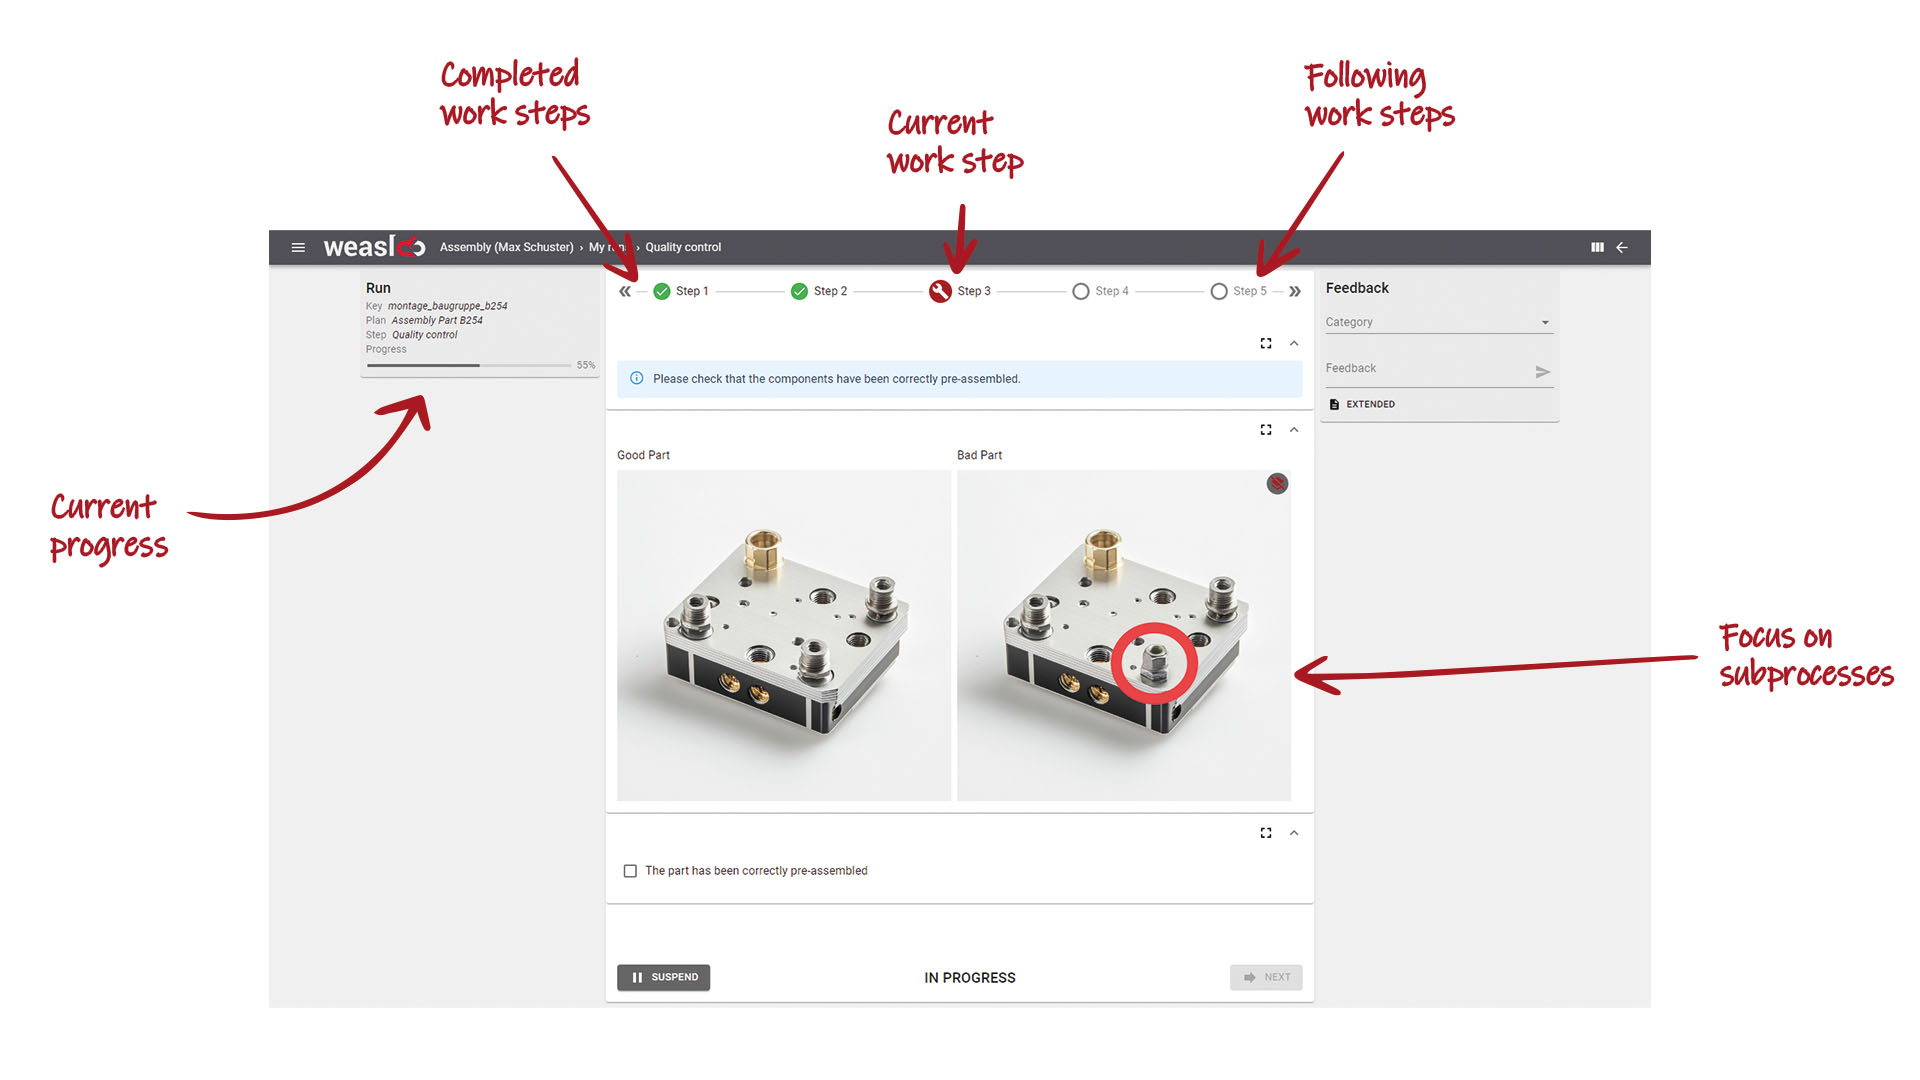Image resolution: width=1920 pixels, height=1080 pixels.
Task: Click the Good Part image thumbnail
Action: (x=783, y=637)
